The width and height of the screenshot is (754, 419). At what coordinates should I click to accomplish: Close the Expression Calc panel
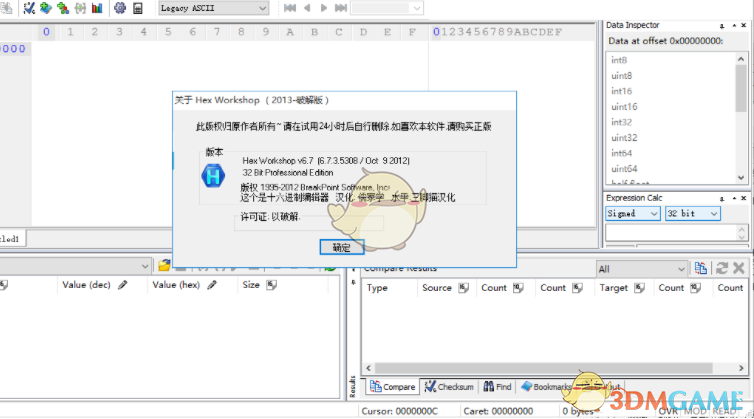[744, 198]
